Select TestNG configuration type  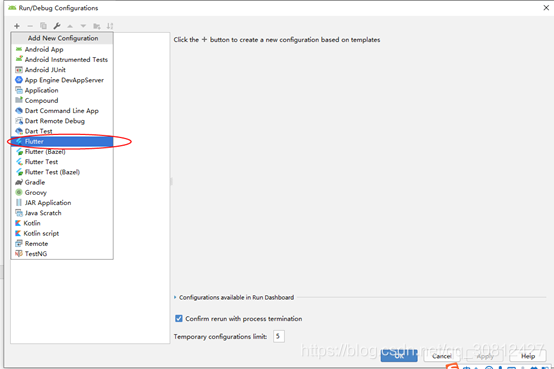pyautogui.click(x=62, y=254)
